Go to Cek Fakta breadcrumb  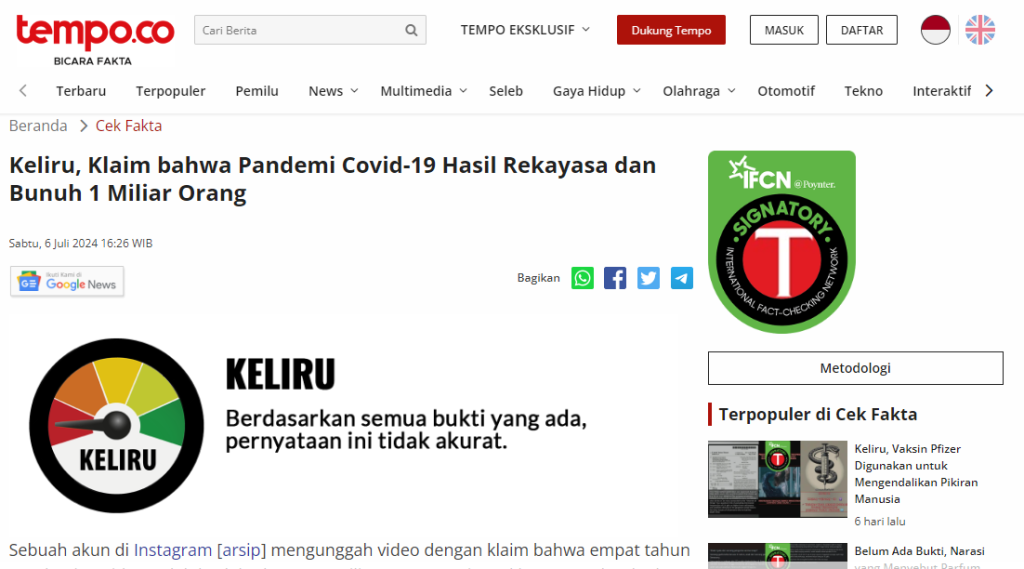(129, 125)
